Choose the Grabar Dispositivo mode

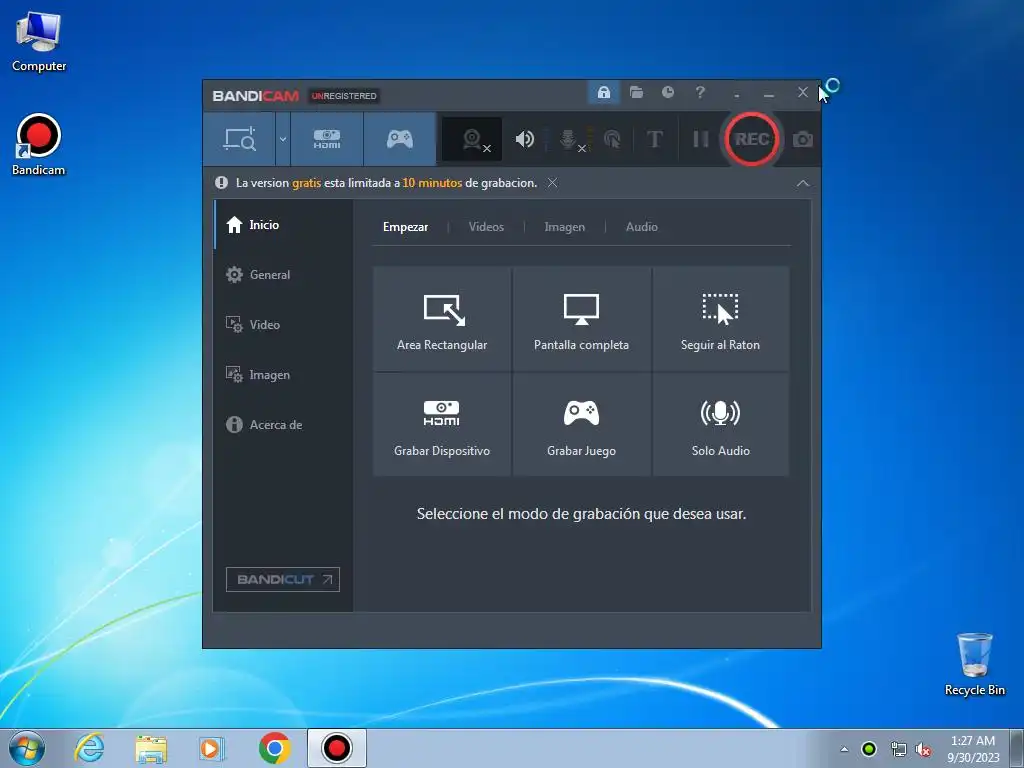tap(442, 424)
